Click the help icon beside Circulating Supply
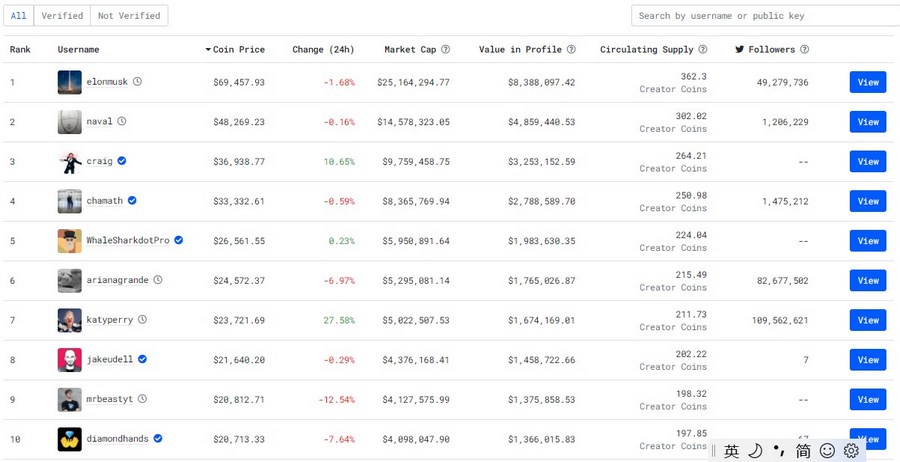The height and width of the screenshot is (462, 900). click(x=703, y=49)
